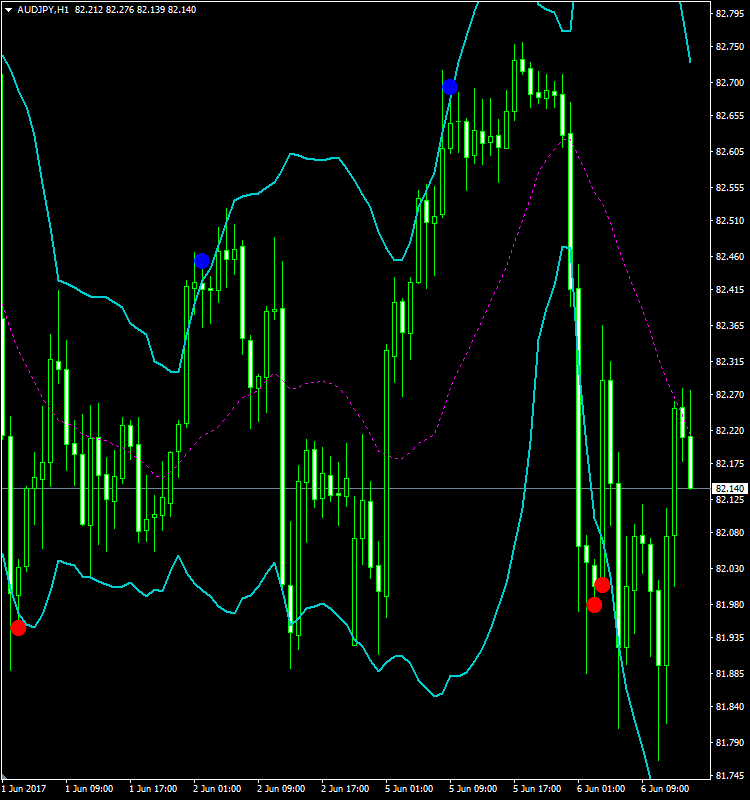Click the 1 Jun 09:00 time label
Image resolution: width=750 pixels, height=800 pixels.
coord(89,789)
